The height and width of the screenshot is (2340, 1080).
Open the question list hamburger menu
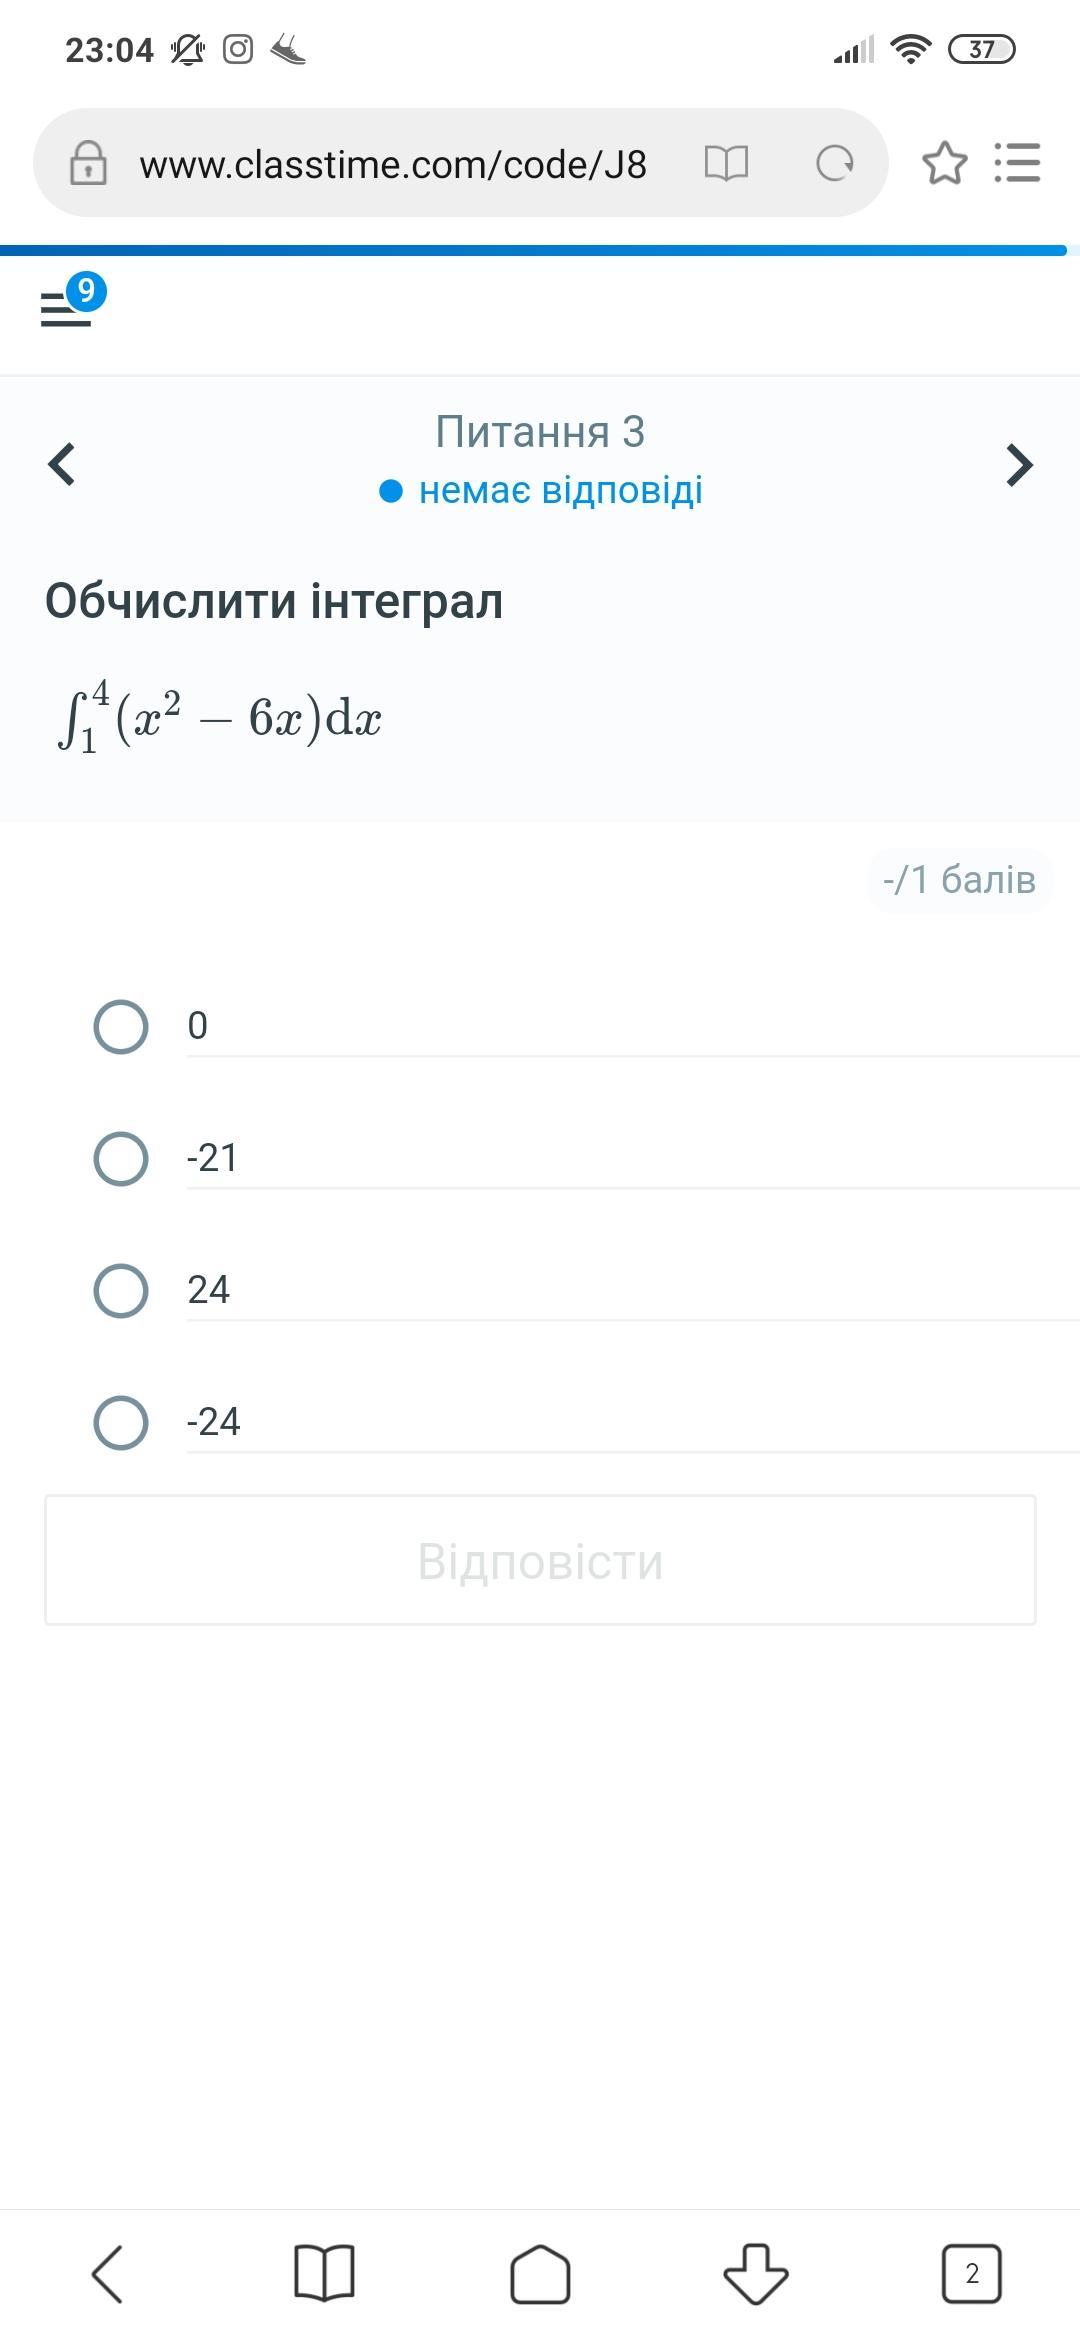pos(67,308)
